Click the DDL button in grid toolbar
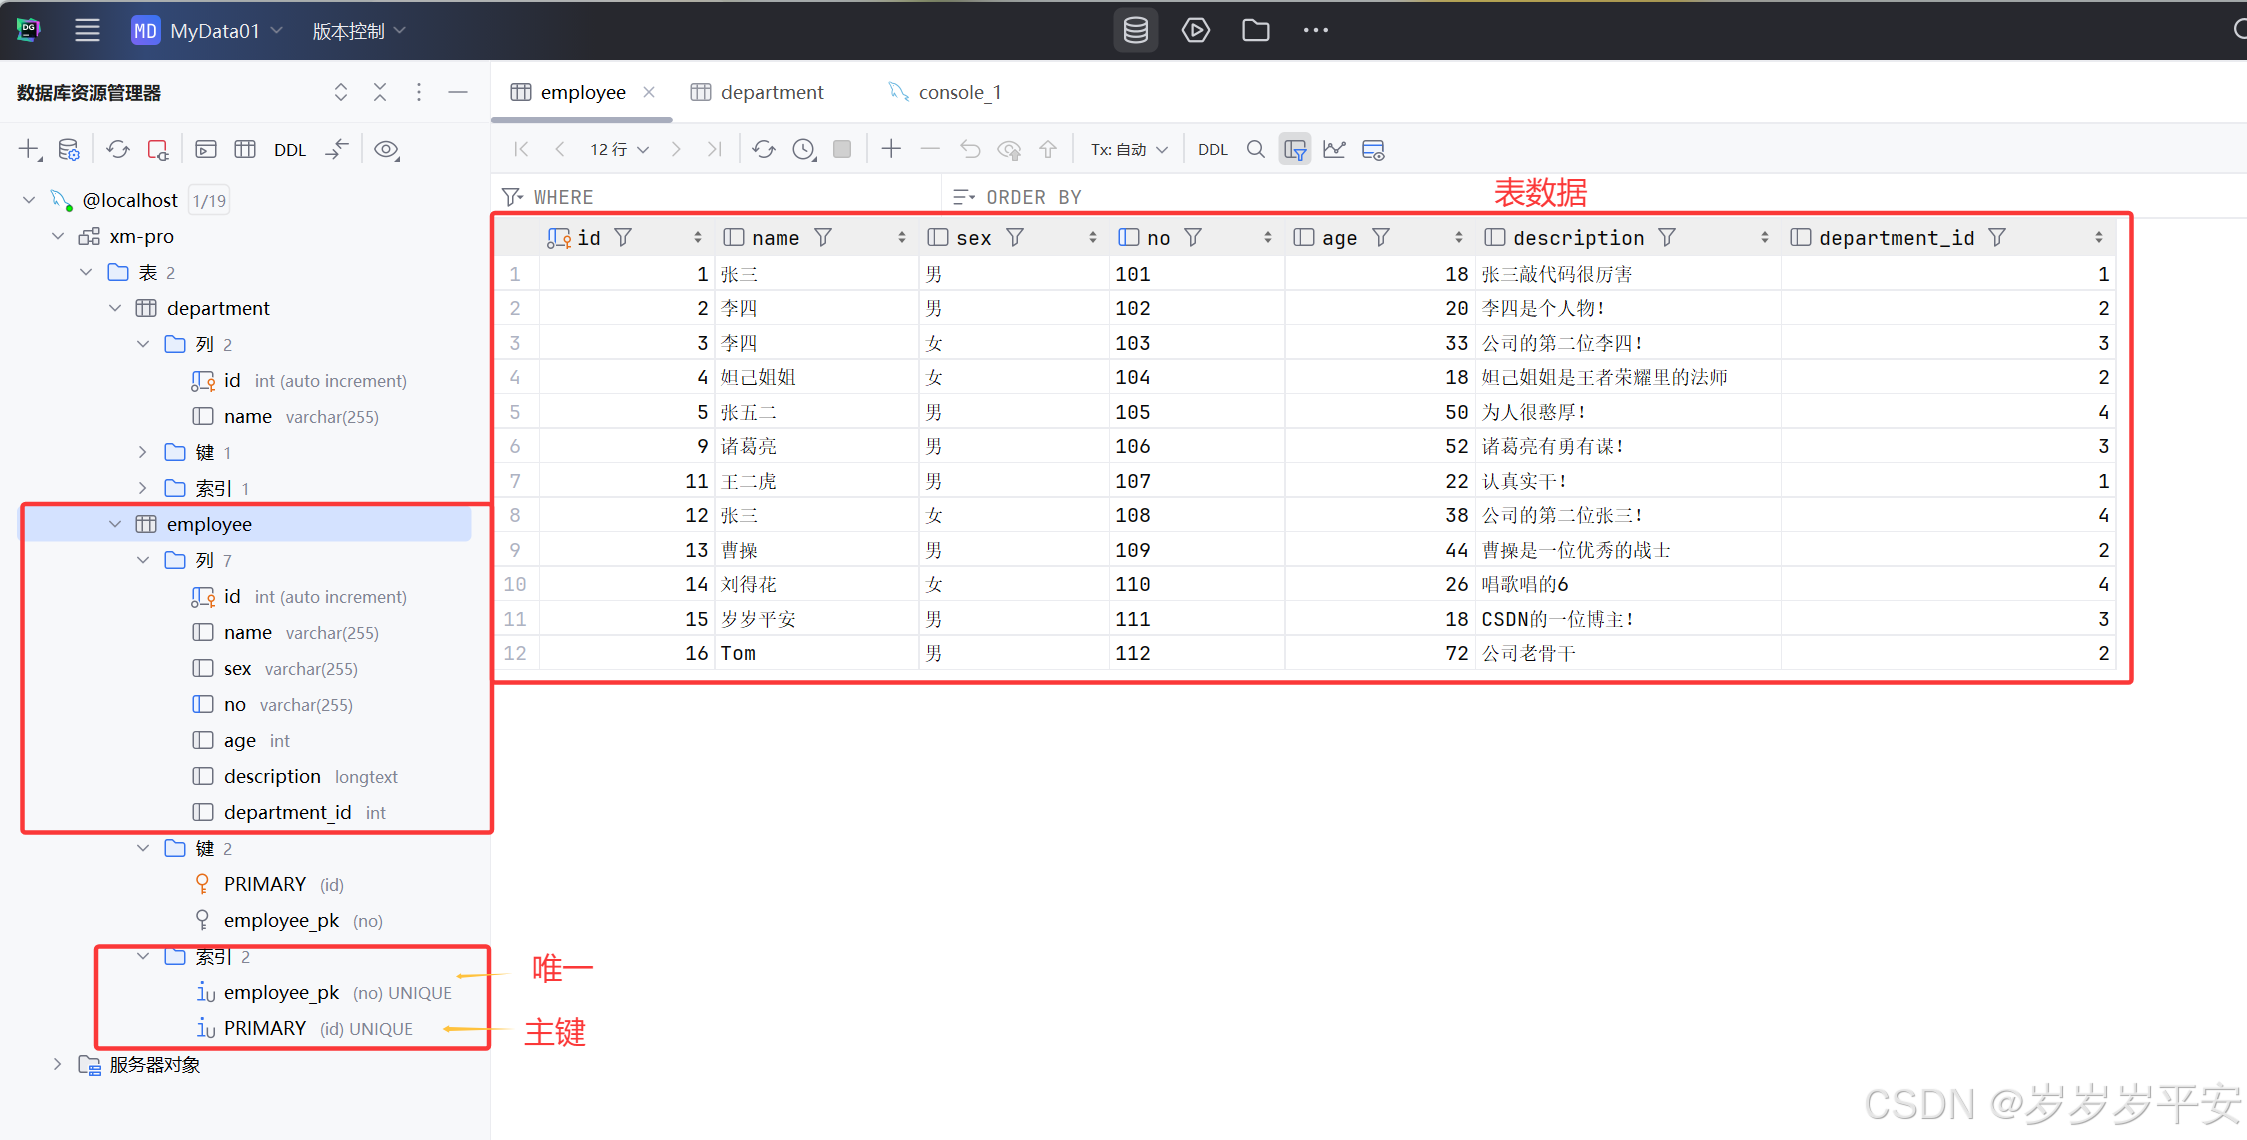2247x1140 pixels. tap(1212, 149)
